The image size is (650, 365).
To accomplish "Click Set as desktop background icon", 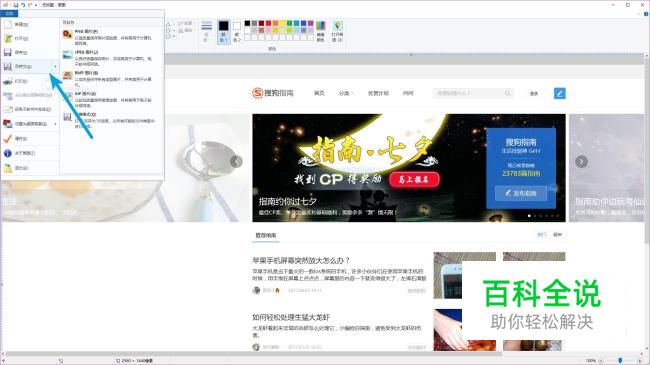I will pos(8,124).
